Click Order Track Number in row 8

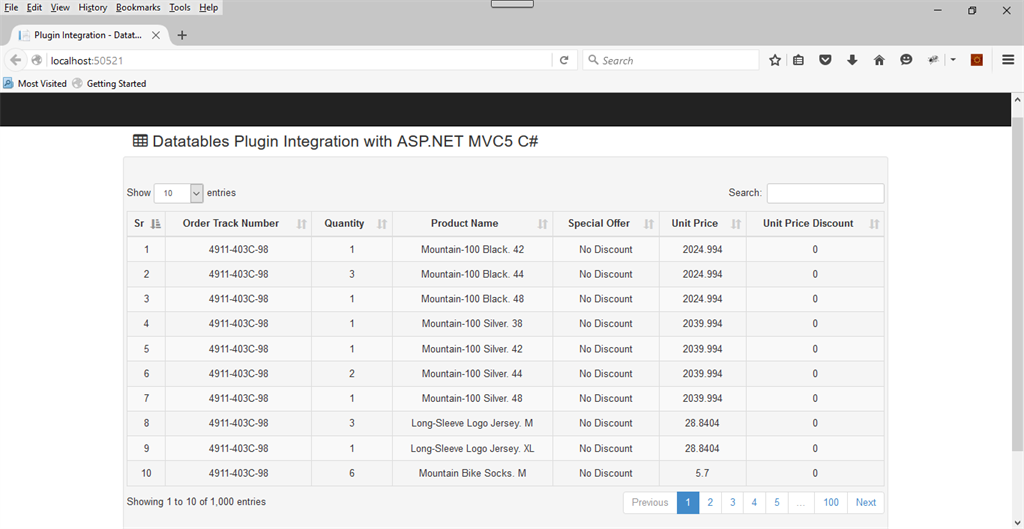tap(238, 423)
